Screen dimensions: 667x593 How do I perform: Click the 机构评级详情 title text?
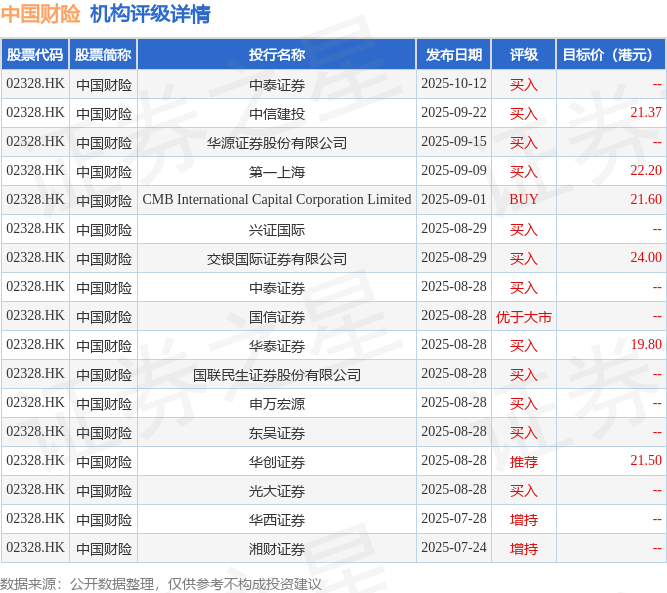pos(150,14)
